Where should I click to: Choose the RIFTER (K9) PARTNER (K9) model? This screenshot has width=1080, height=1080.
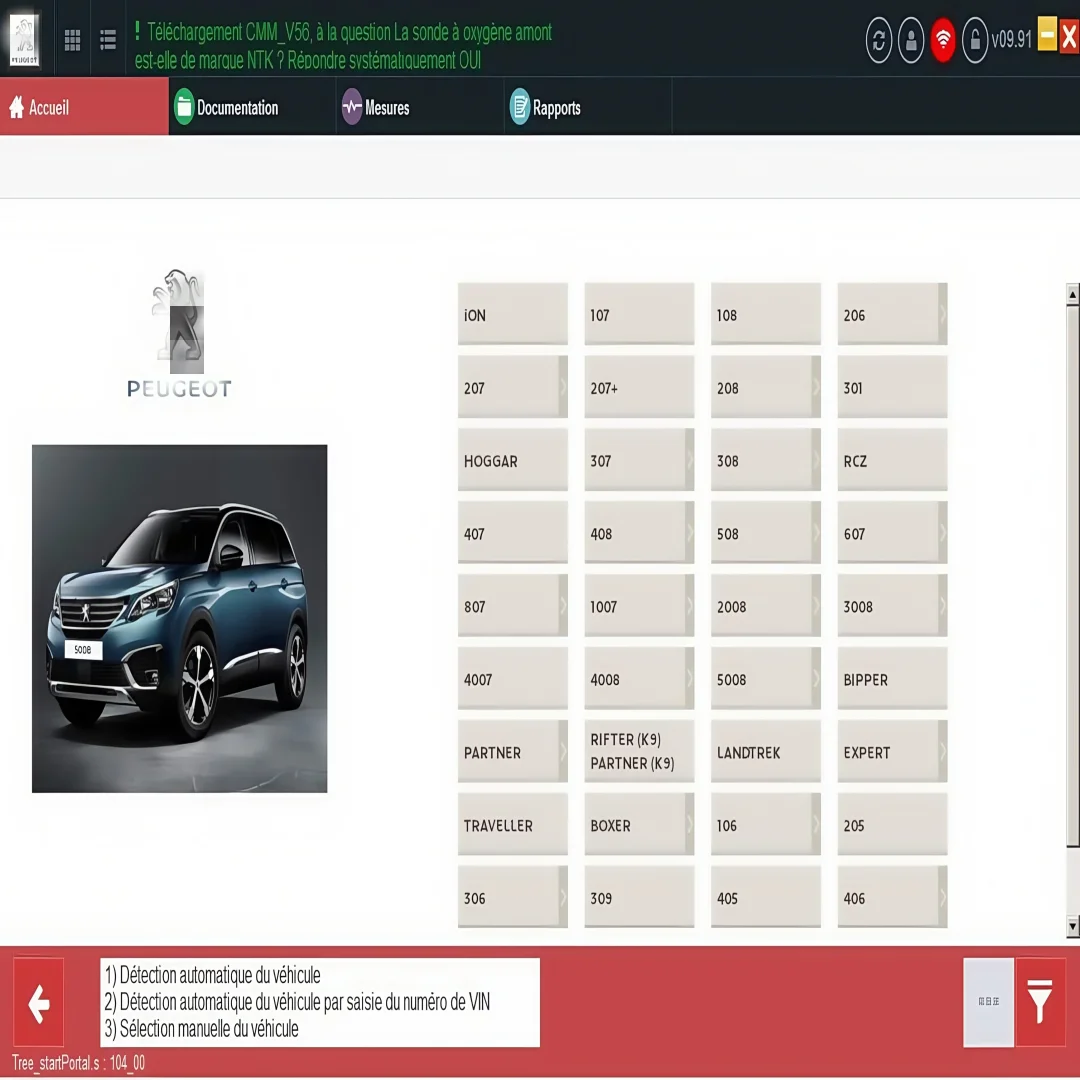point(639,751)
